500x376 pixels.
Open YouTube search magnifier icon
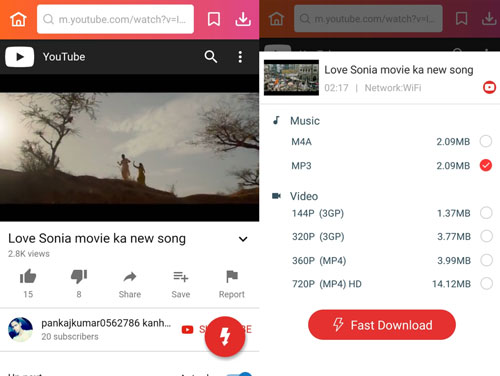click(211, 57)
